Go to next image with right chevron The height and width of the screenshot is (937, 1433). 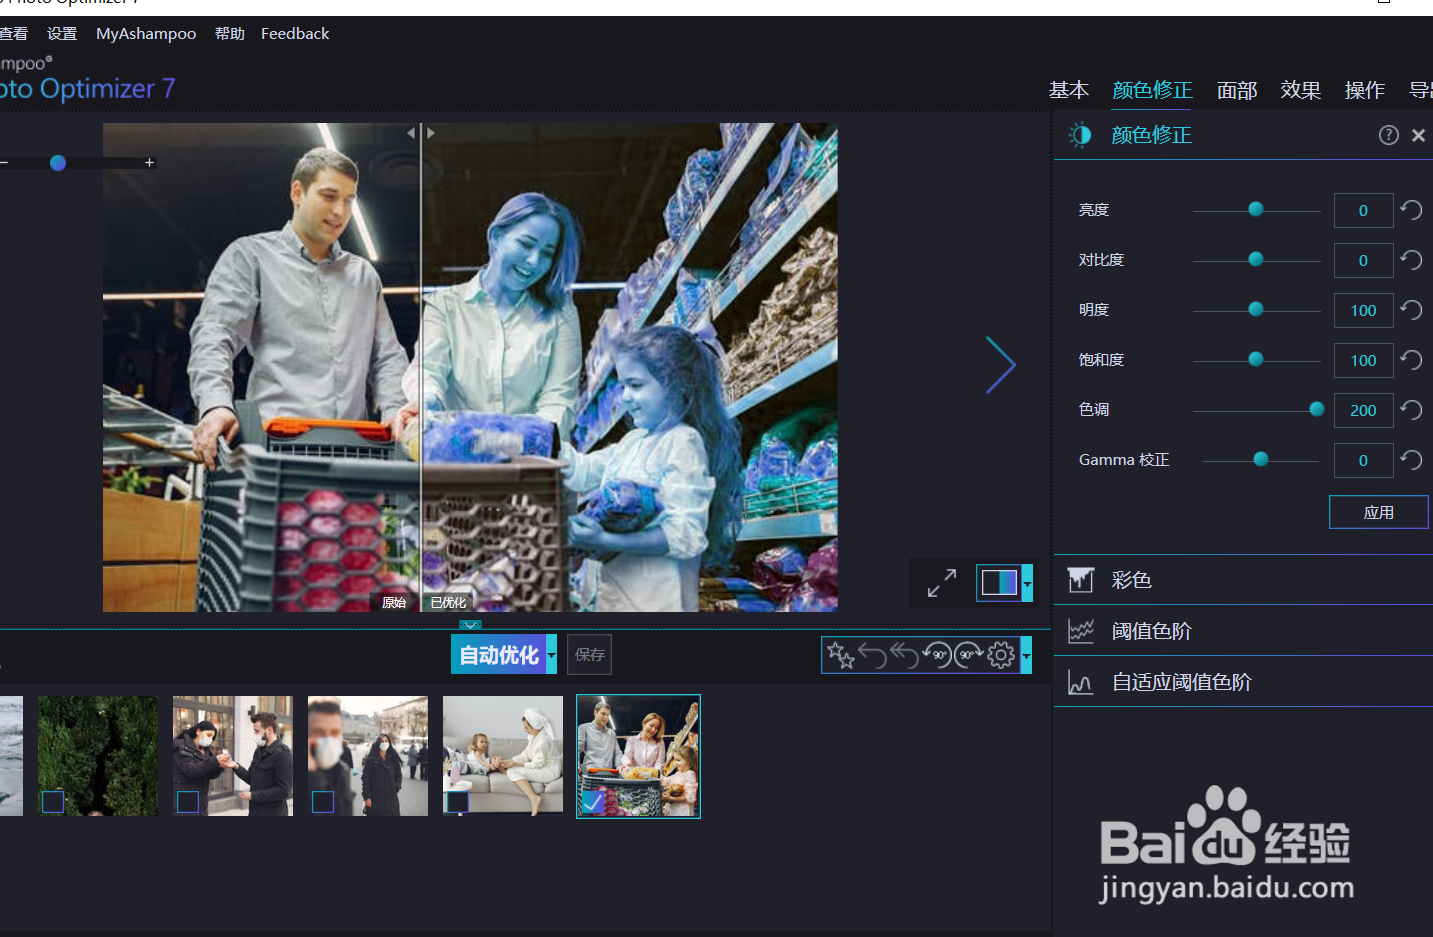(1000, 364)
